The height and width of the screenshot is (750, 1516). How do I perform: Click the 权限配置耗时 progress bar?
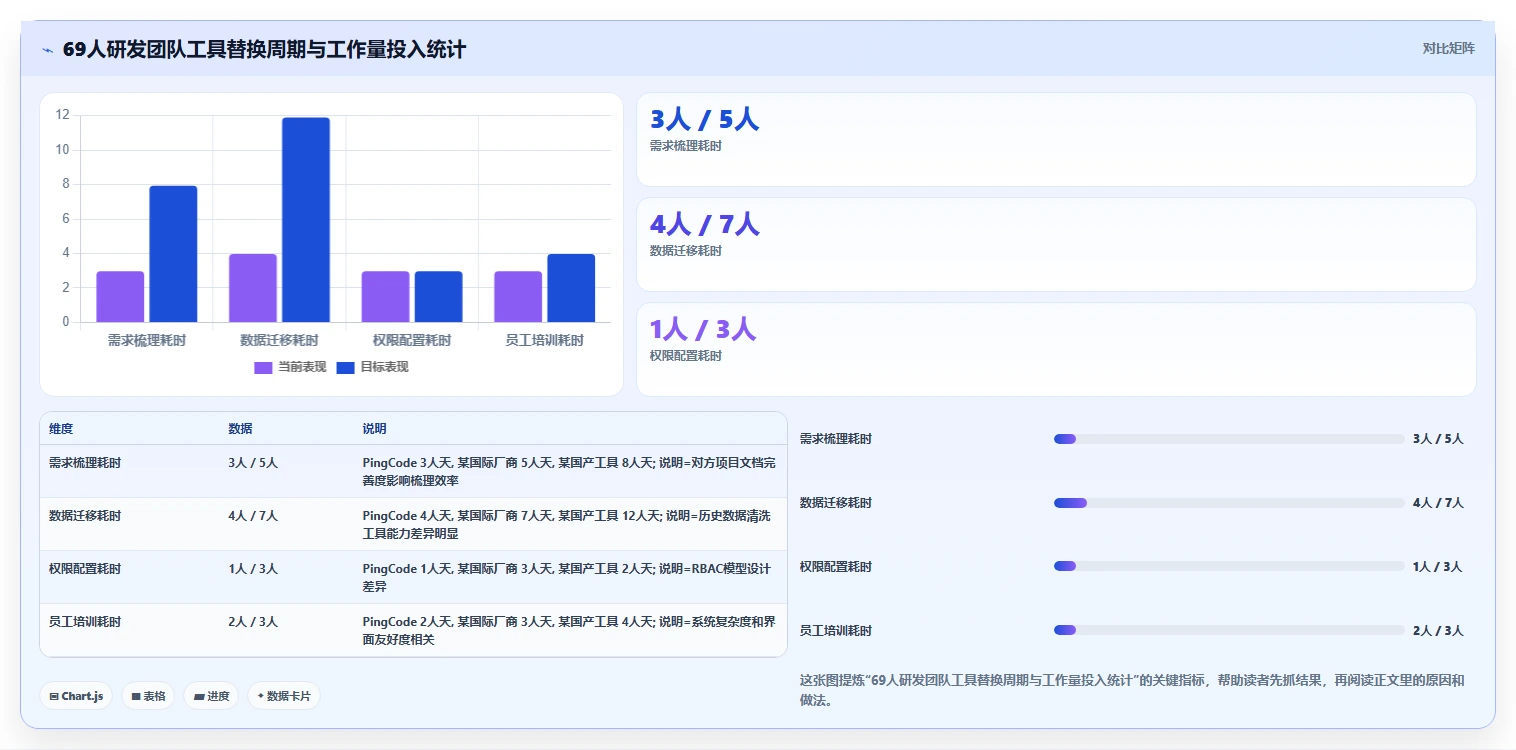click(x=1229, y=566)
